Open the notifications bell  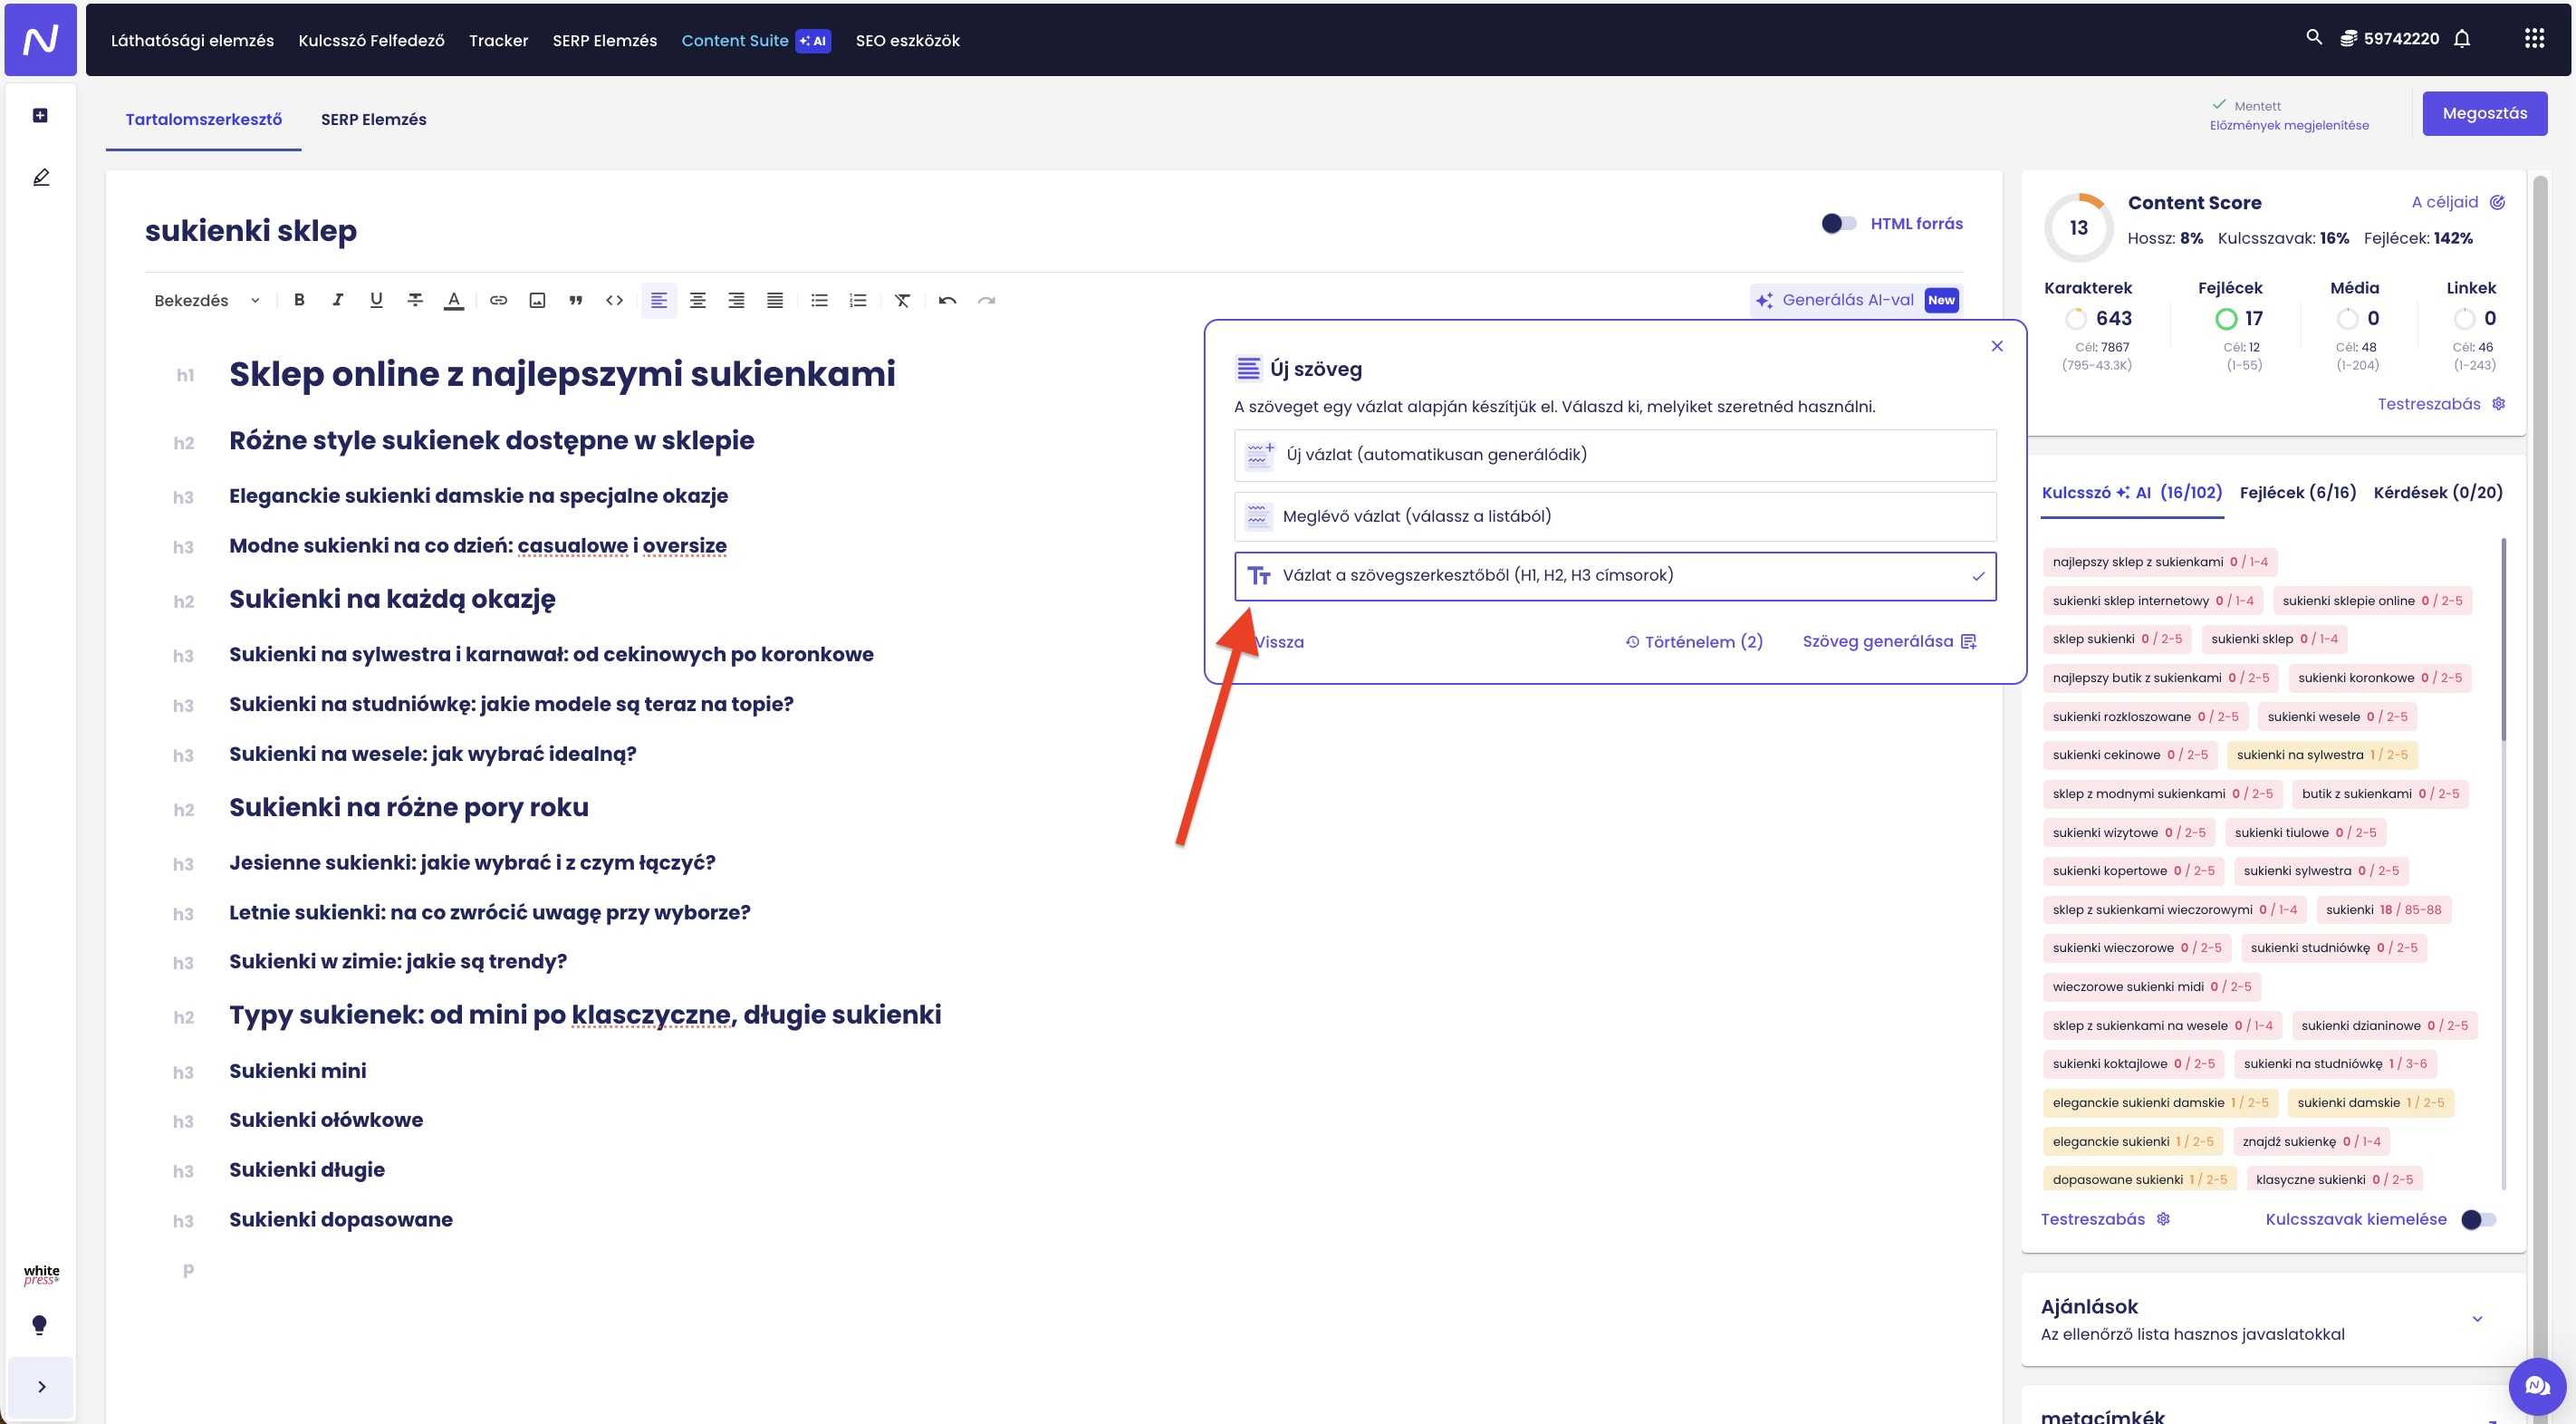pos(2462,39)
